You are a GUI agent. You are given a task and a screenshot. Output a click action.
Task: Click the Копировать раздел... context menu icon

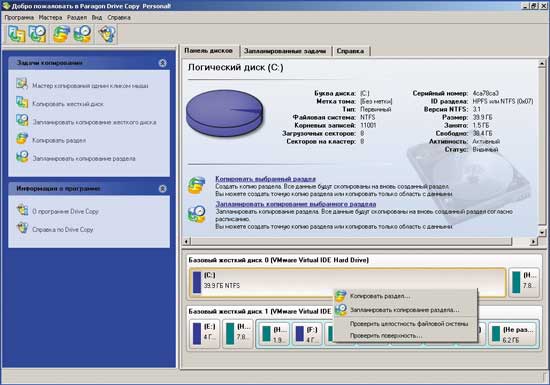pos(341,296)
